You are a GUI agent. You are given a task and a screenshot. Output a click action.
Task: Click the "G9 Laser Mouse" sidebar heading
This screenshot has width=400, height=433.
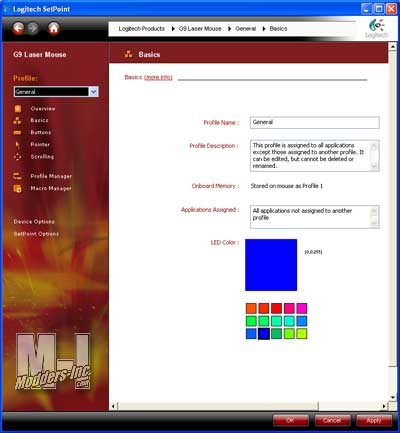pos(40,54)
